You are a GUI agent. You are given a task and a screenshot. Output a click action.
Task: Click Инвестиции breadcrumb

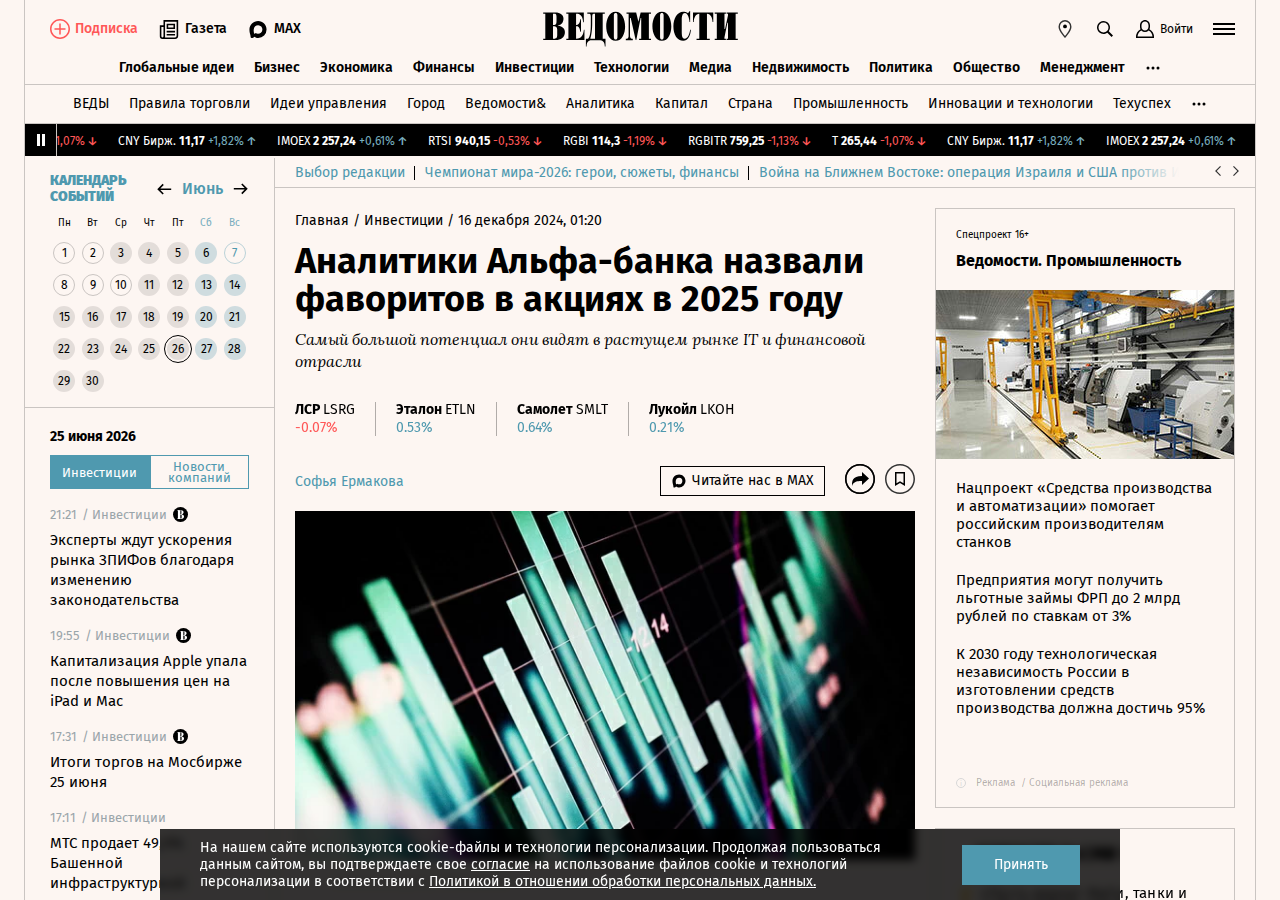403,220
